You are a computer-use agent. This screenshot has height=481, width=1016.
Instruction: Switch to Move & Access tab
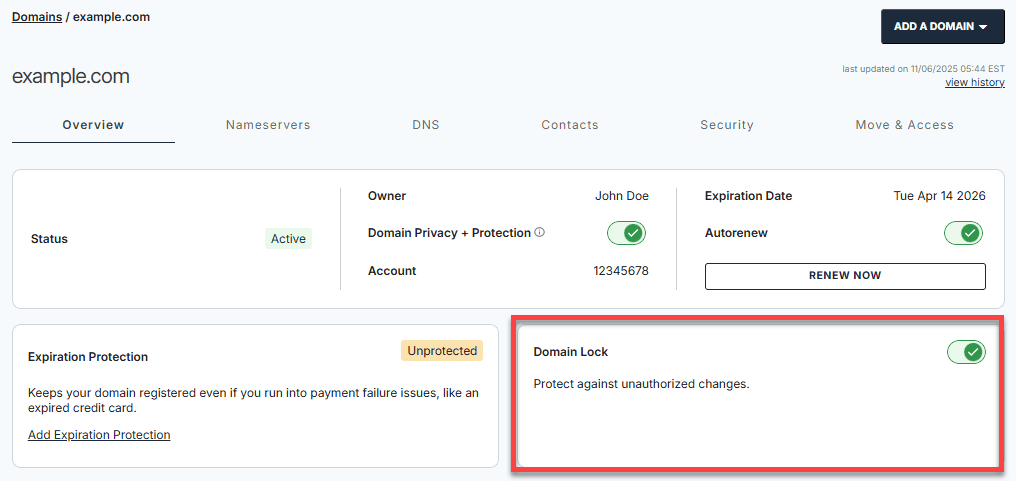(904, 125)
